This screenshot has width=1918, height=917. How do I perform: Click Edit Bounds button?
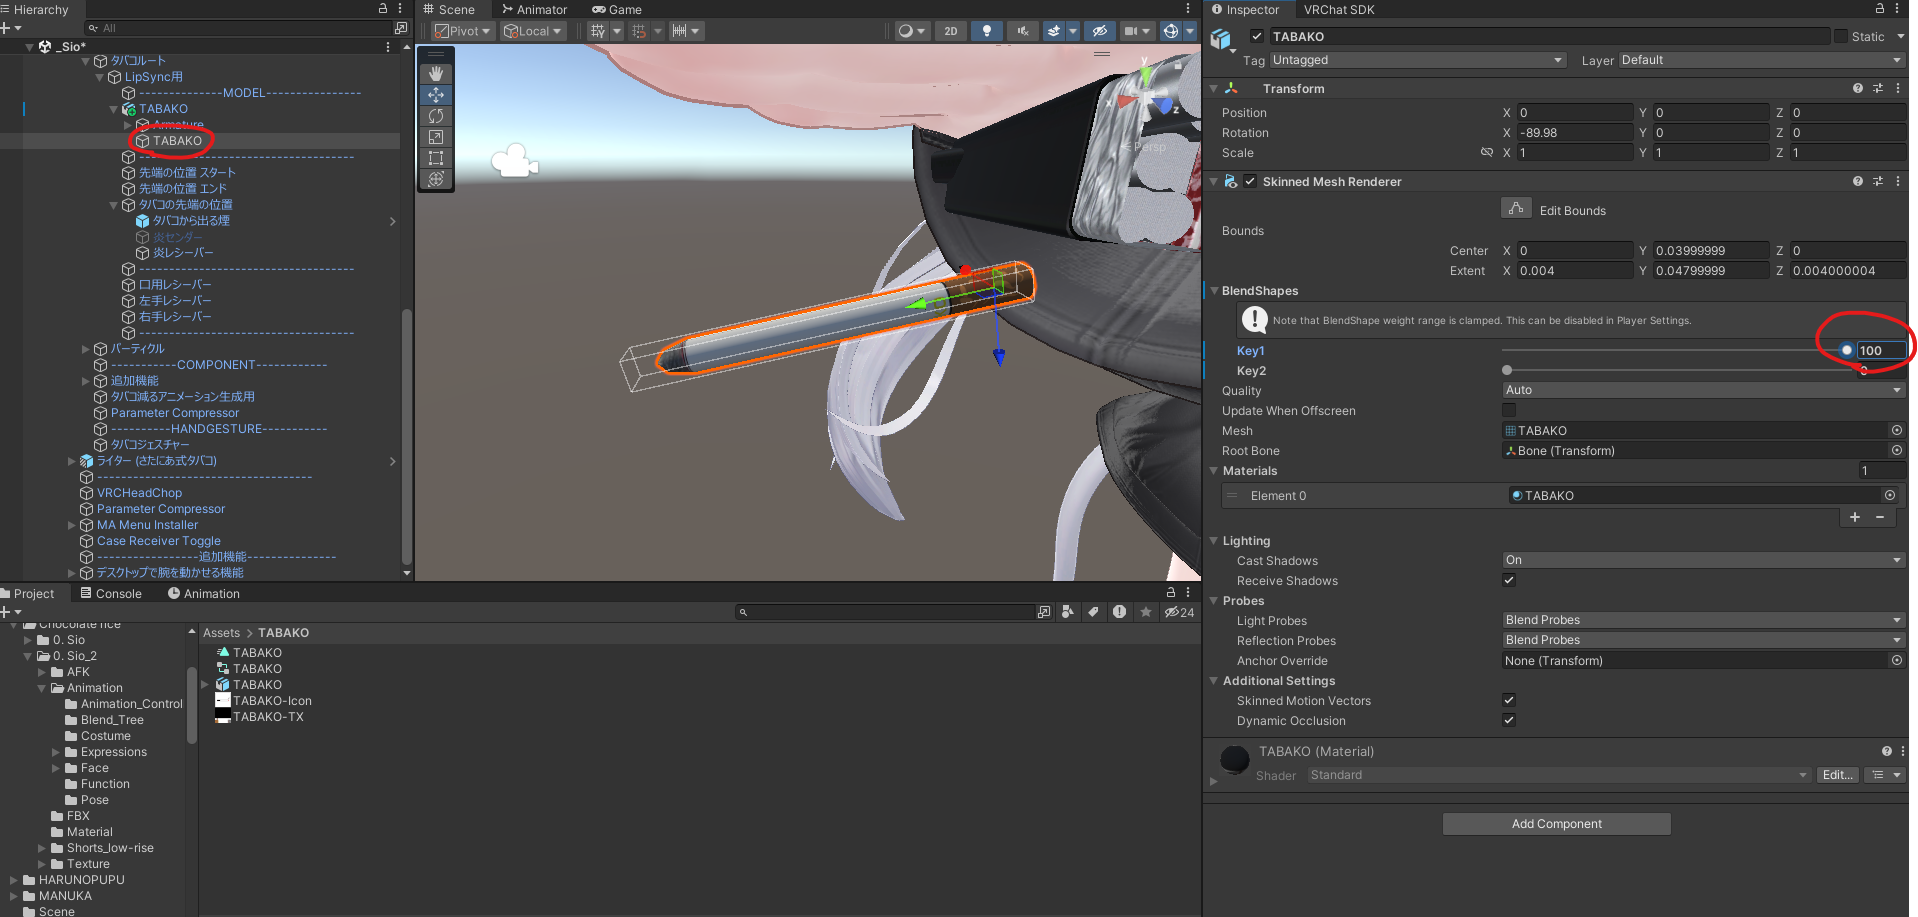(1516, 208)
